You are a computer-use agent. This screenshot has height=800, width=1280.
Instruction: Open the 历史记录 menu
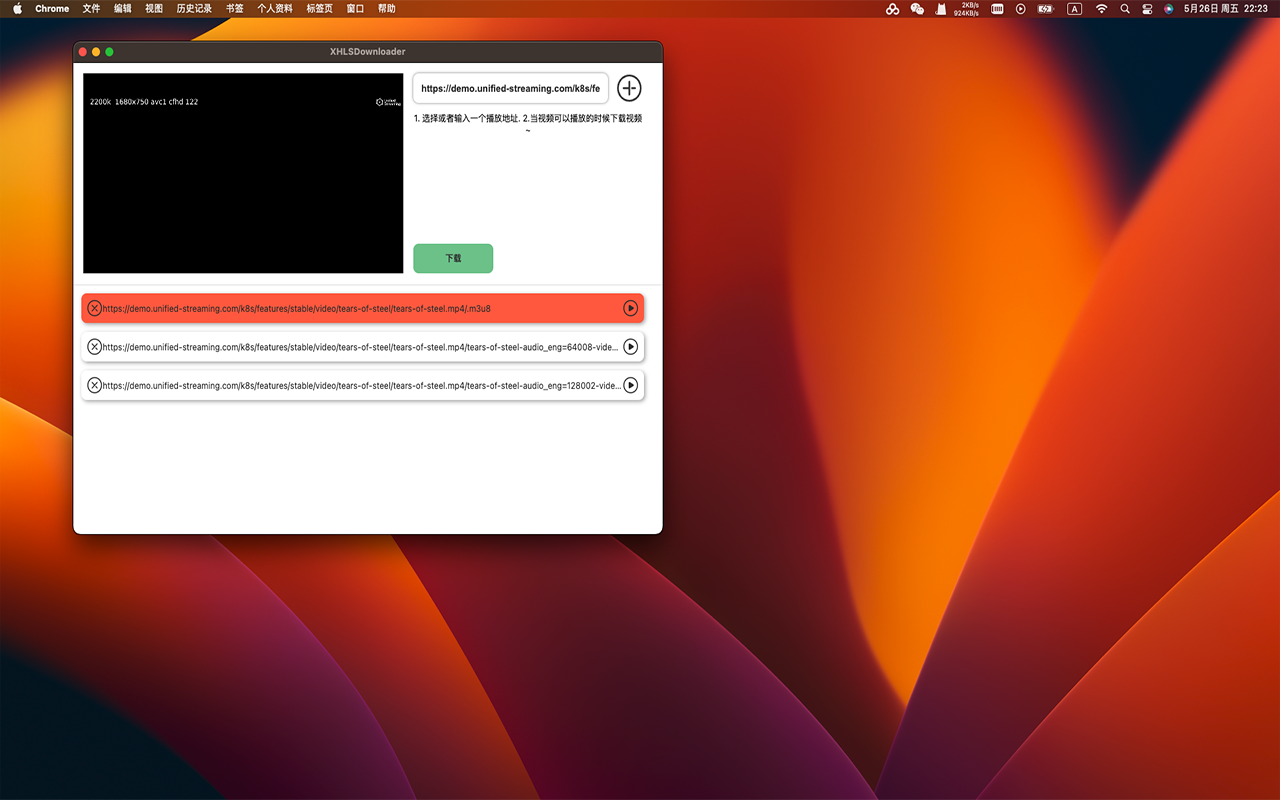click(x=193, y=8)
